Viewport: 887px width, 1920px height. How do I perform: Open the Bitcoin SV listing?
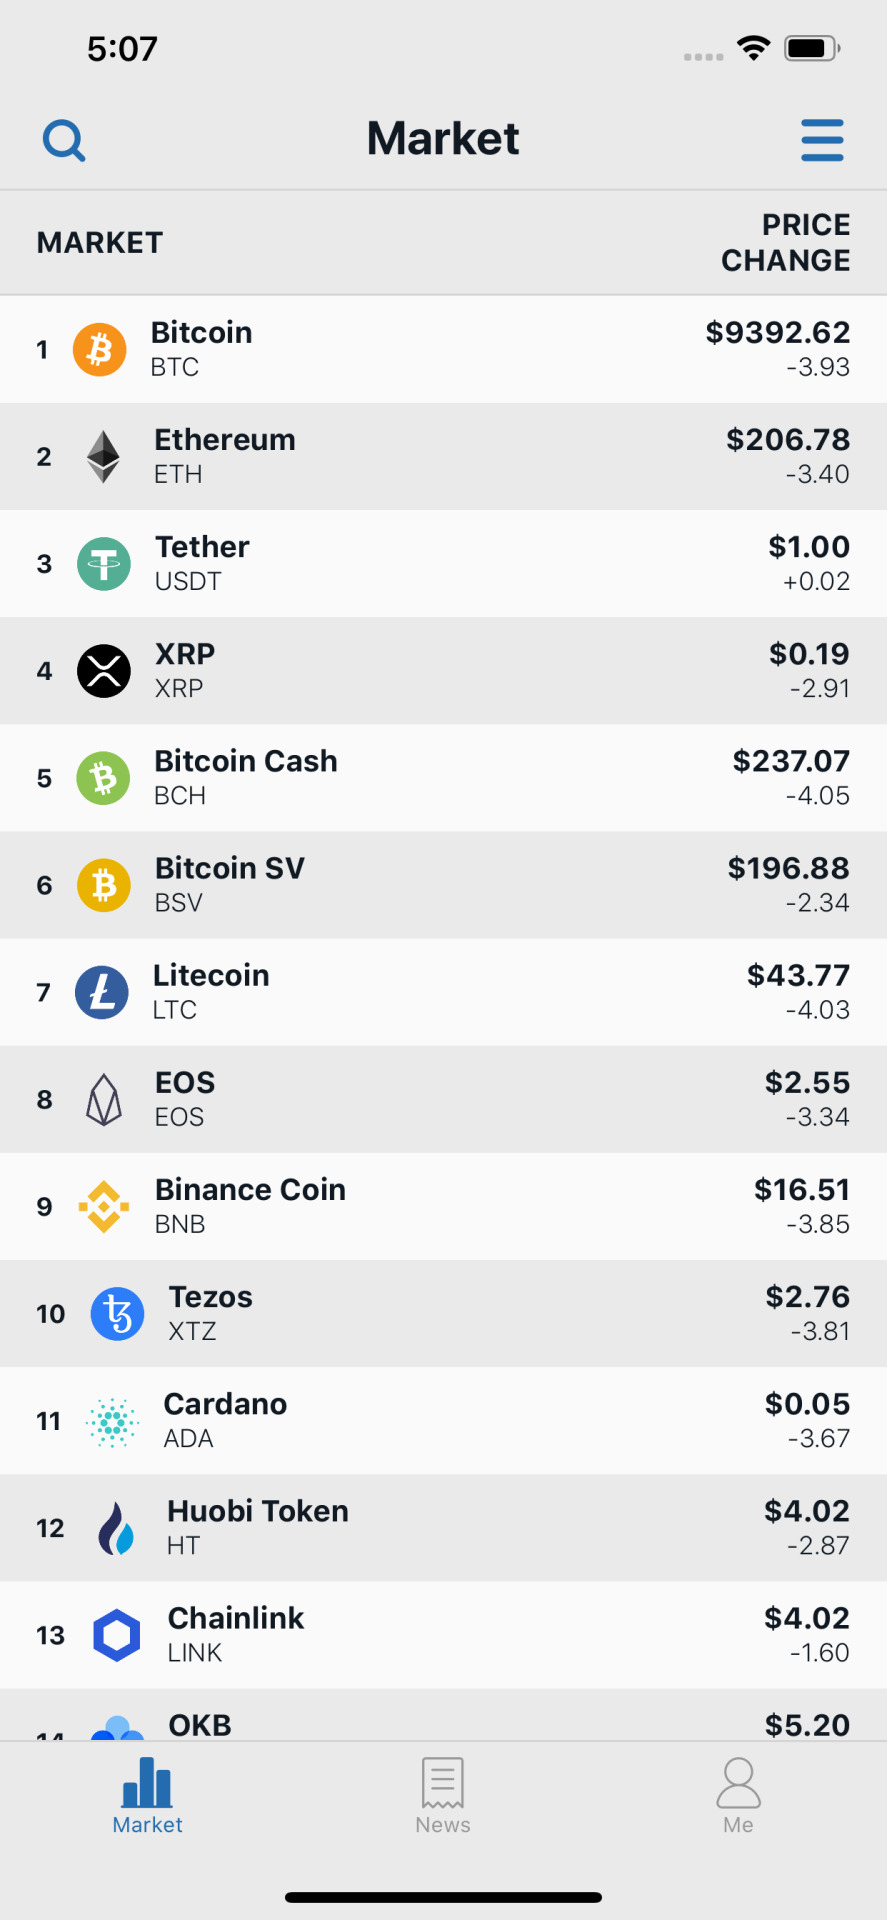(443, 885)
